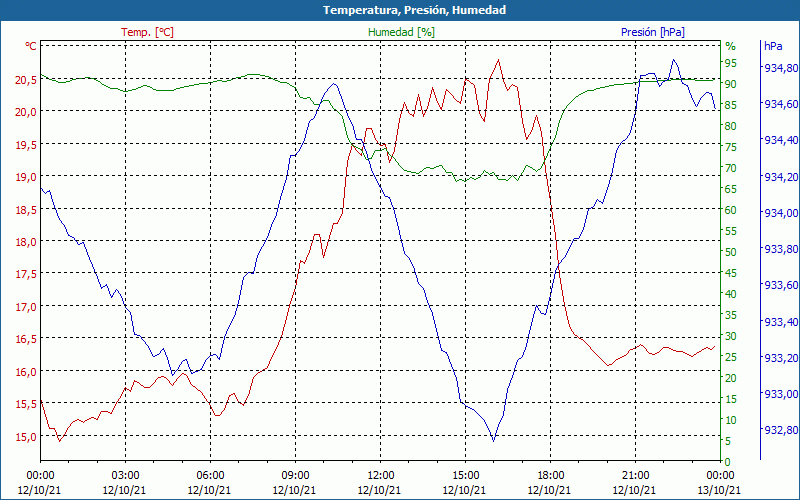Click the humidity axis value '50'
This screenshot has height=500, width=800.
click(731, 252)
